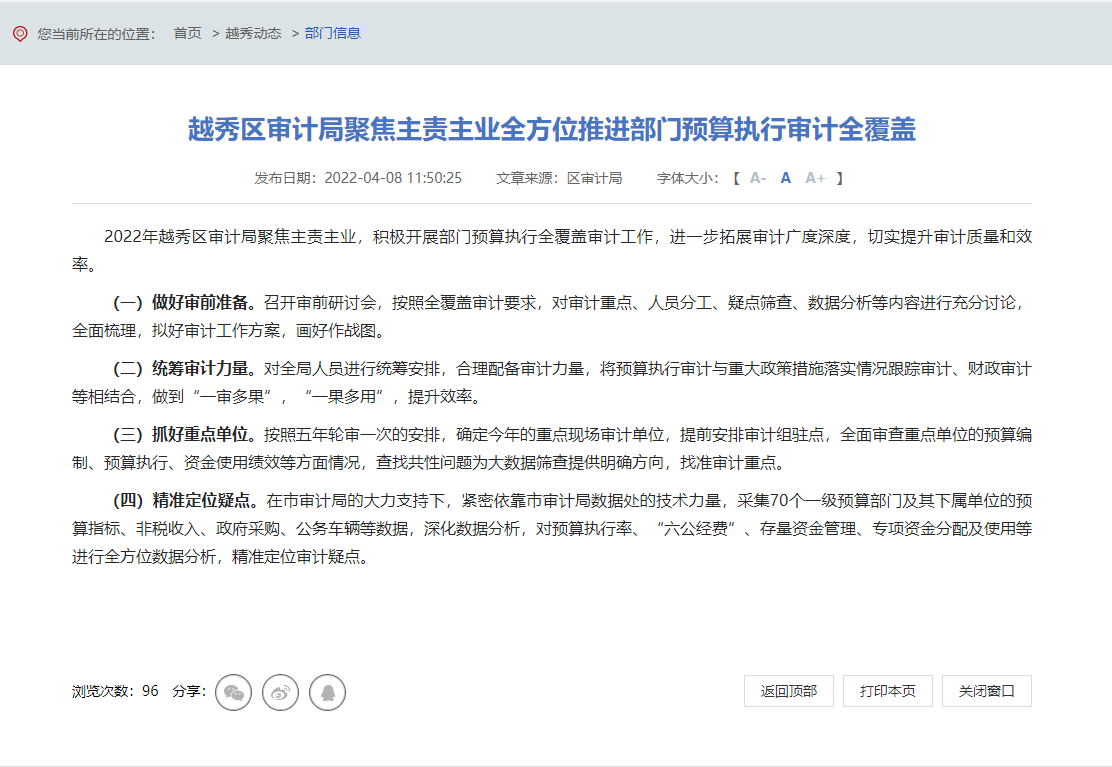Go to 首页 in breadcrumb
The width and height of the screenshot is (1112, 767).
point(187,33)
